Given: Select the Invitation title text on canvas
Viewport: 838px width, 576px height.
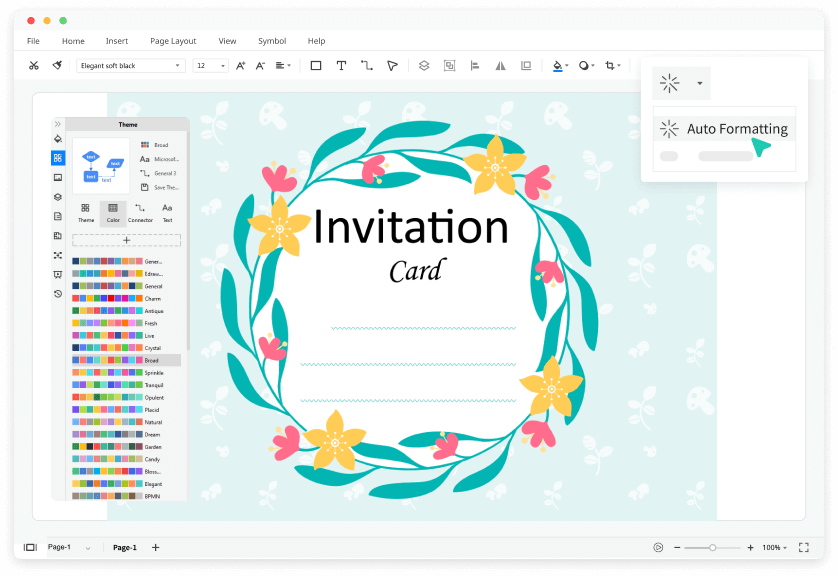Looking at the screenshot, I should pos(410,227).
